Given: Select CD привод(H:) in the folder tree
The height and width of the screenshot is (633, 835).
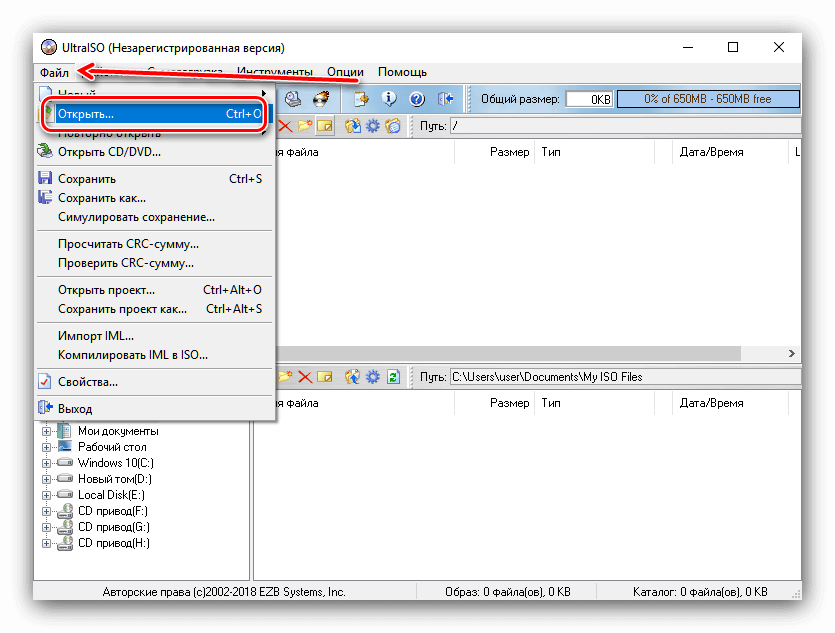Looking at the screenshot, I should (x=113, y=544).
